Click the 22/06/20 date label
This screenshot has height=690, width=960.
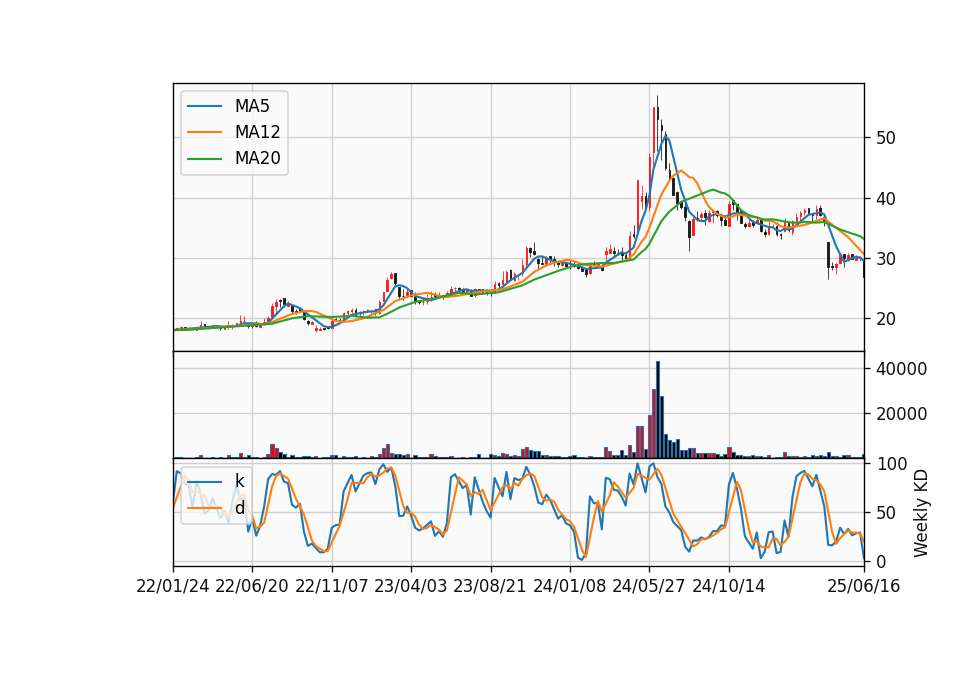pyautogui.click(x=252, y=586)
